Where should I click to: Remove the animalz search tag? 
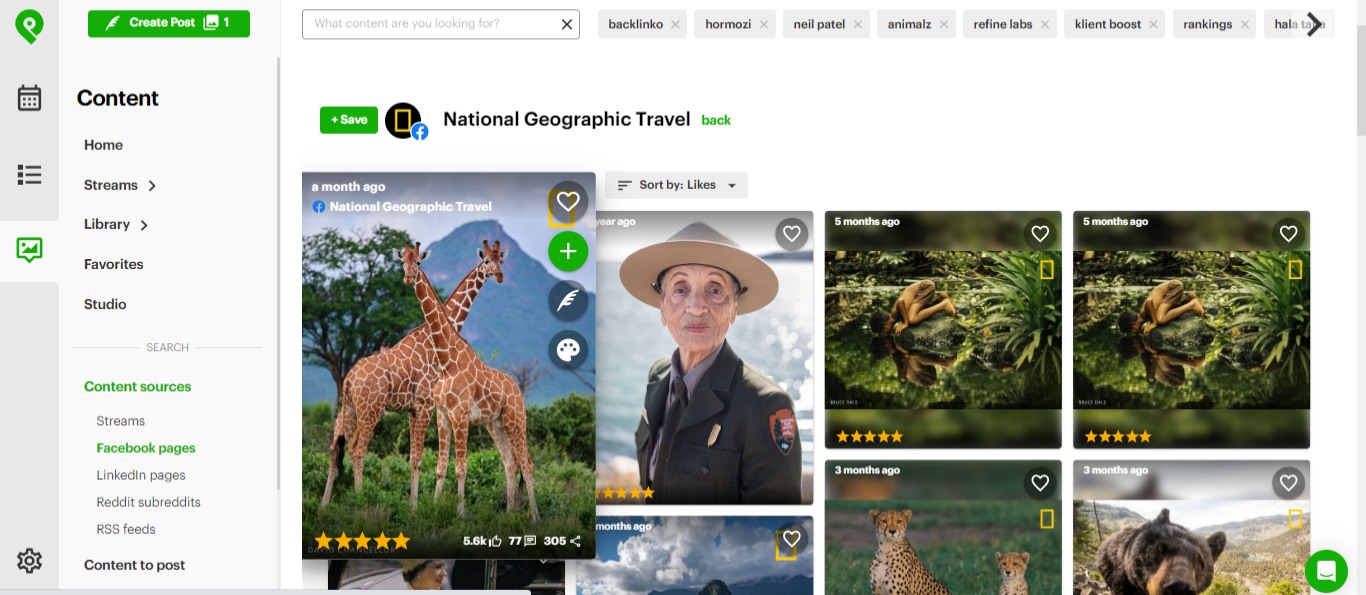(942, 24)
